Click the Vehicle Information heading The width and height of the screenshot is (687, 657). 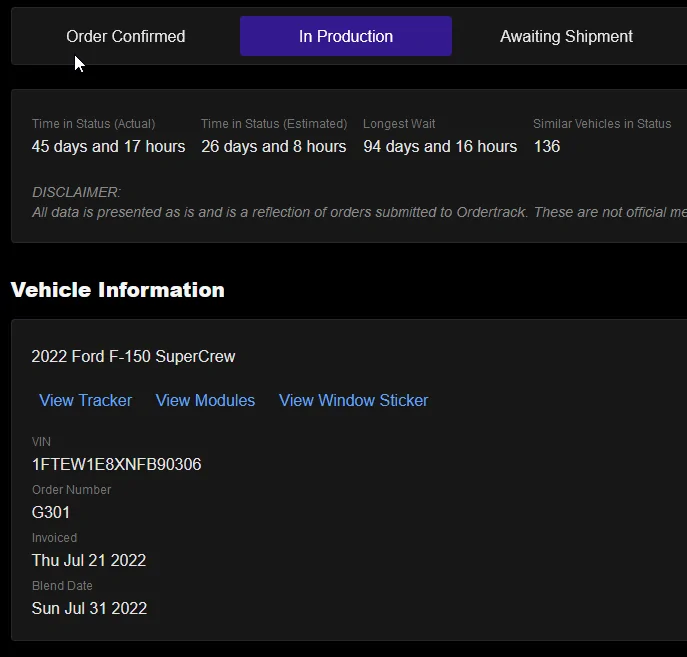tap(117, 290)
